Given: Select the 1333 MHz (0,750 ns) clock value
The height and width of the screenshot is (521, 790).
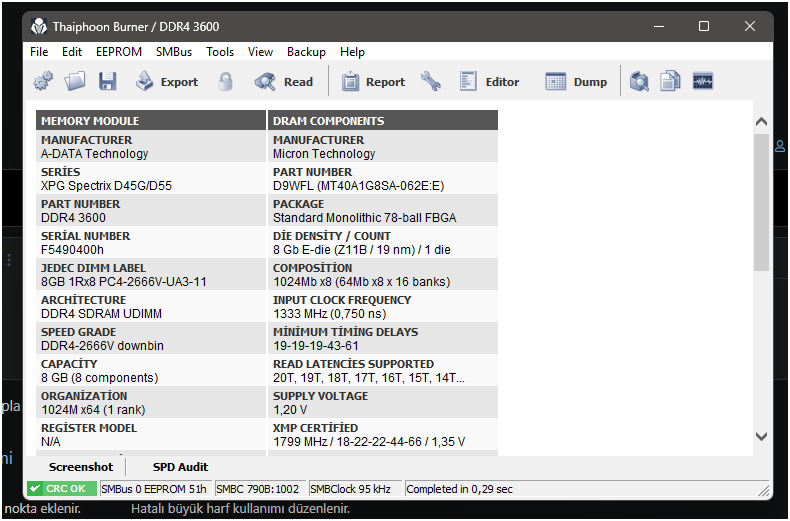Looking at the screenshot, I should click(x=330, y=314).
